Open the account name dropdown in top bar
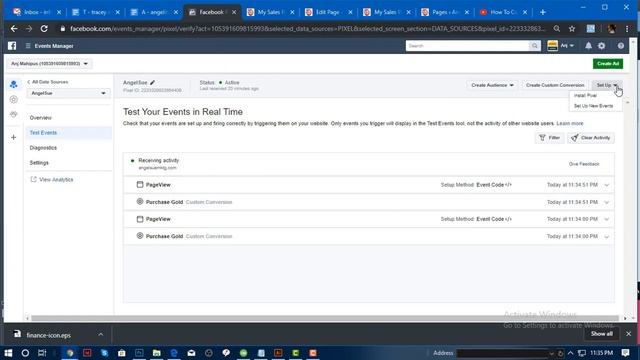Viewport: 640px width, 360px height. pyautogui.click(x=567, y=46)
